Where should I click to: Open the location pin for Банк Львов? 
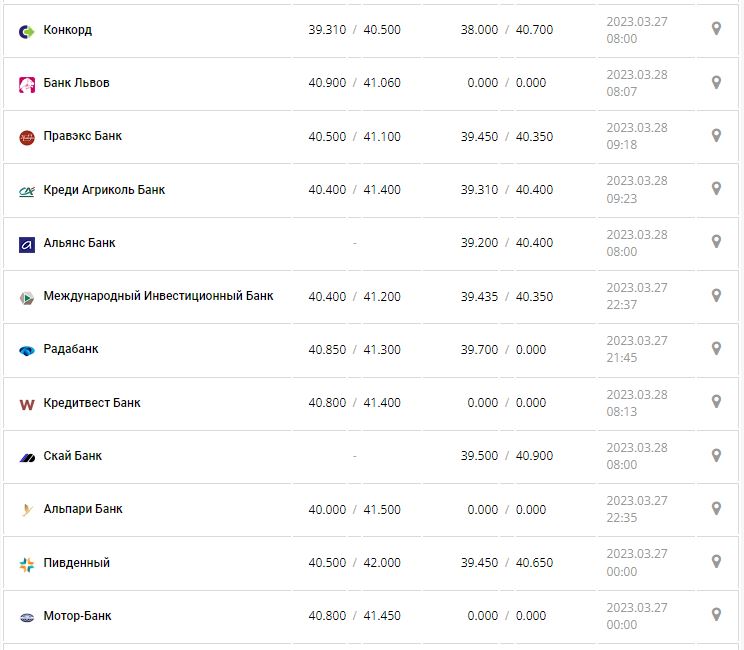click(716, 82)
